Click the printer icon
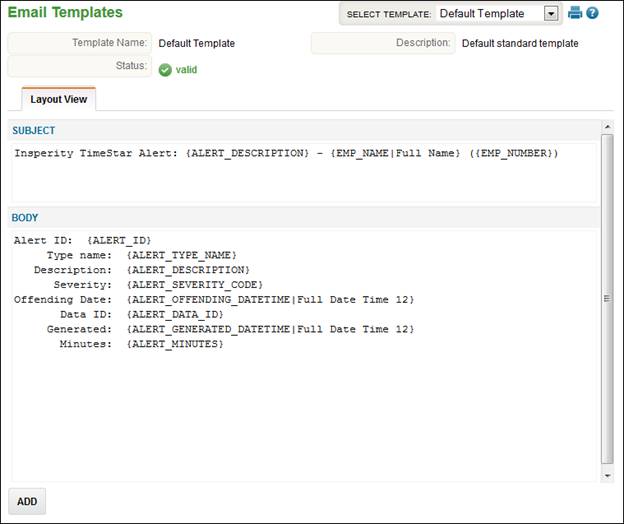This screenshot has height=524, width=624. [x=575, y=13]
